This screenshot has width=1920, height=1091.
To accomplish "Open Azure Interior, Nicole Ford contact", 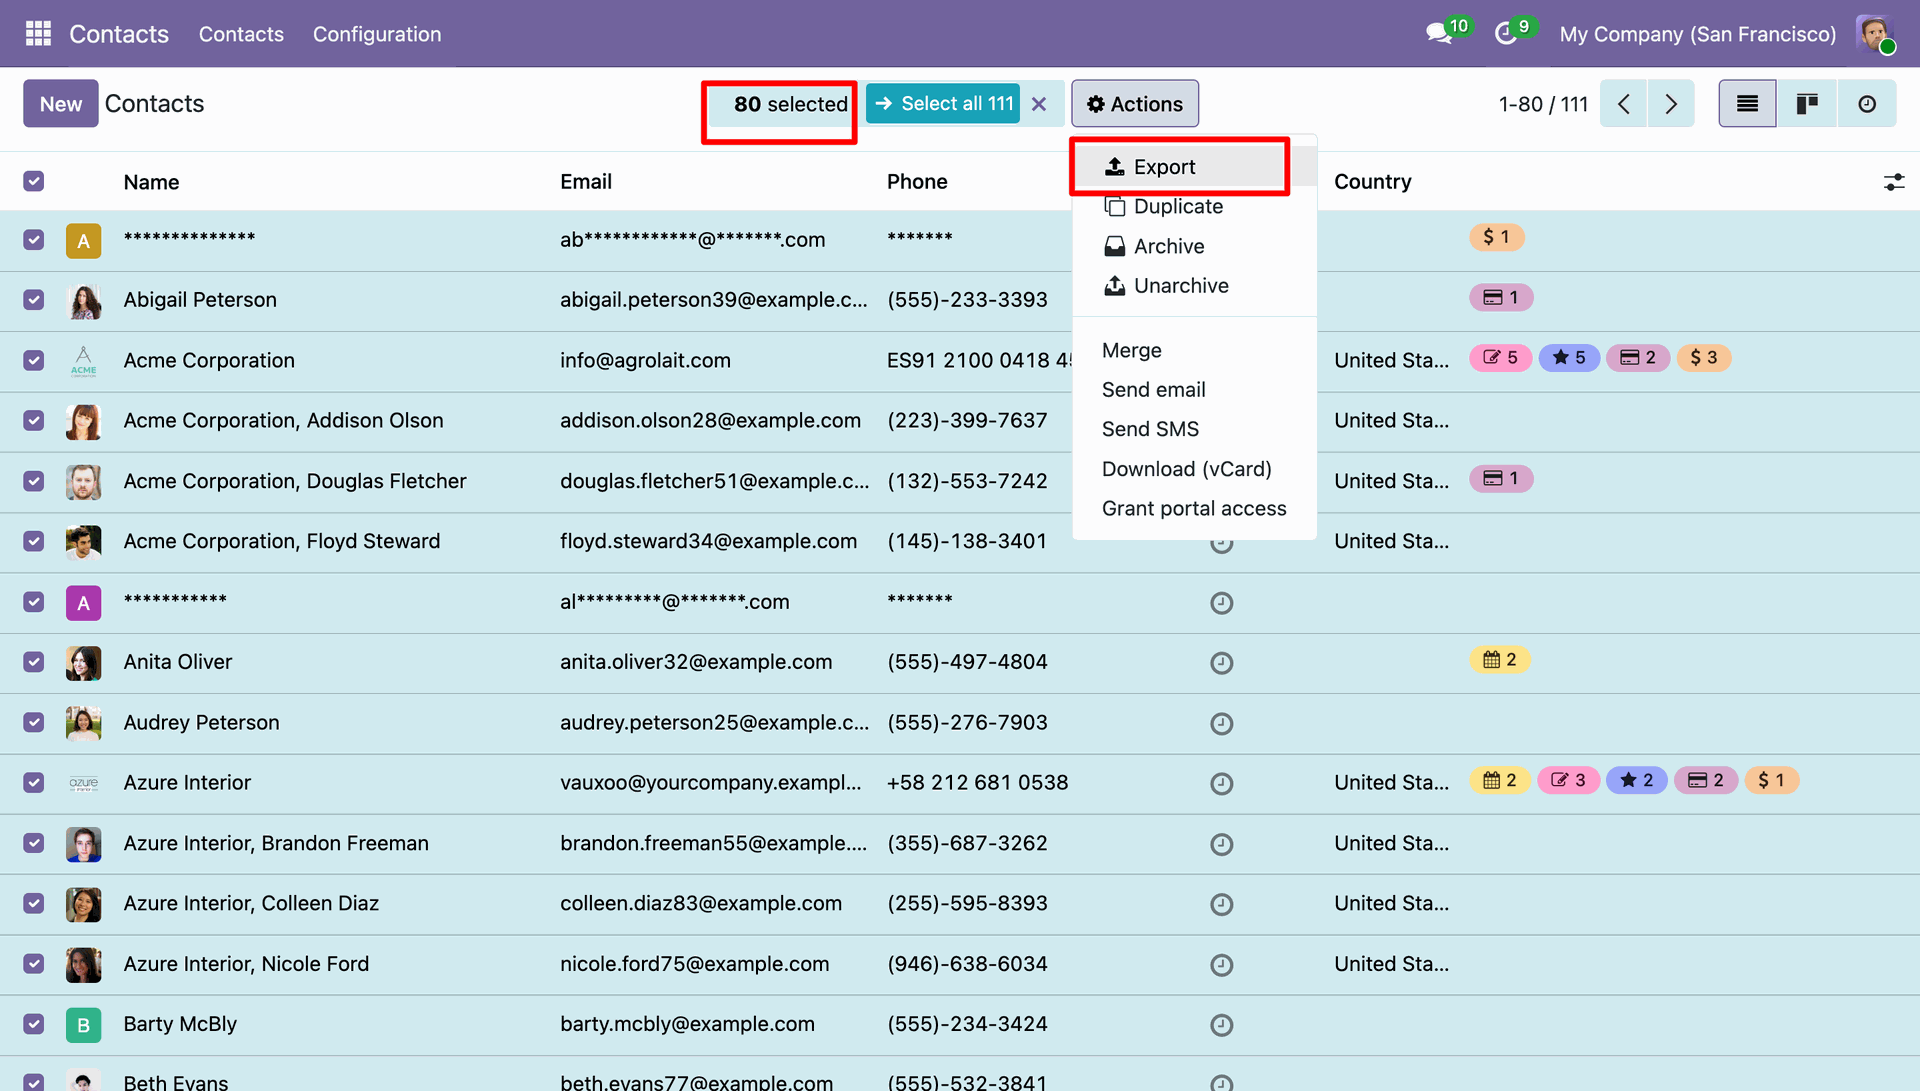I will [246, 964].
